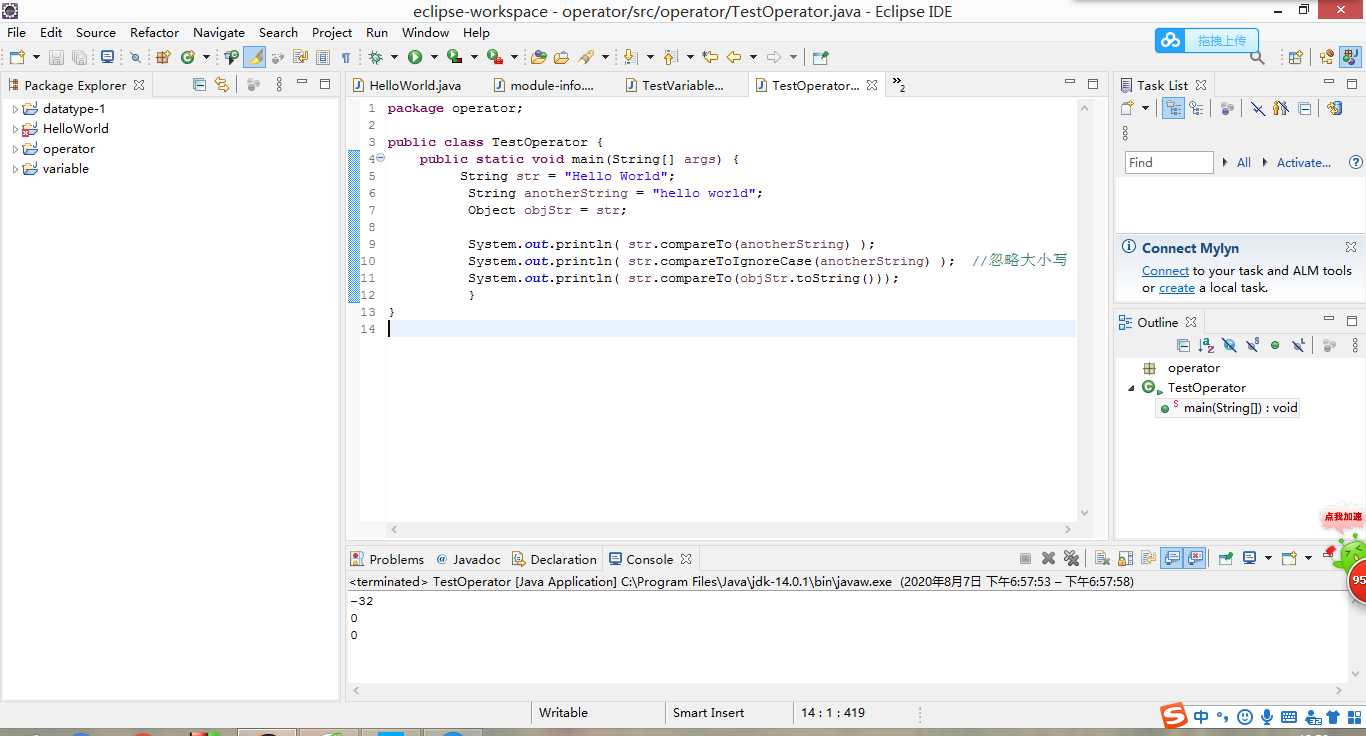This screenshot has height=736, width=1366.
Task: Click the Find field in Task List
Action: coord(1169,162)
